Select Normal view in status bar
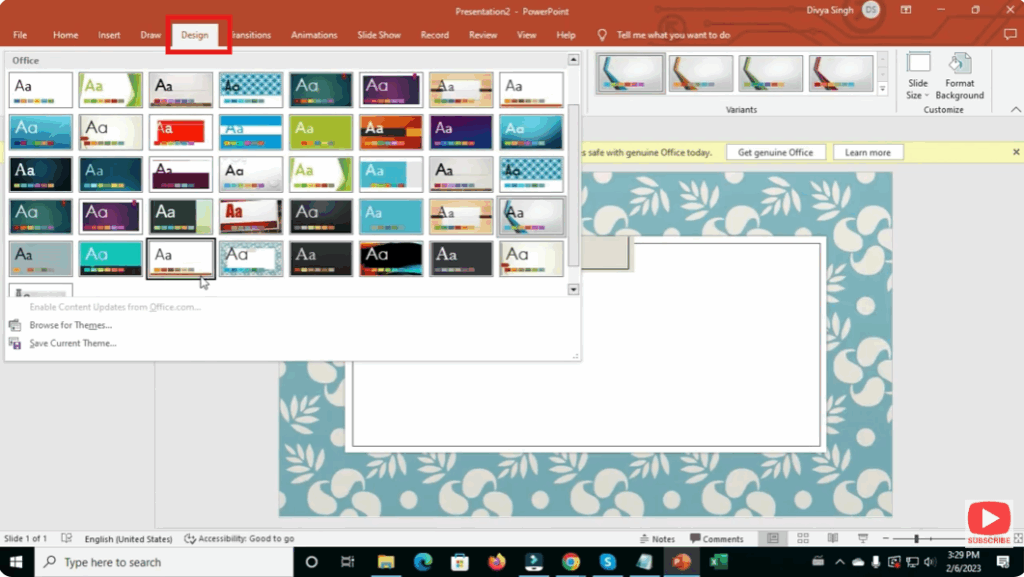The width and height of the screenshot is (1024, 577). point(771,537)
